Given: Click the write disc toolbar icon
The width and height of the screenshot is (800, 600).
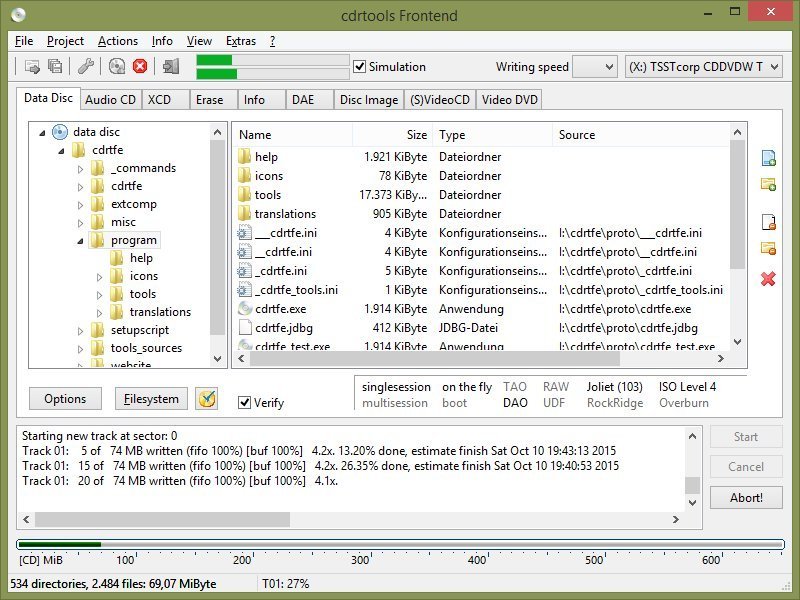Looking at the screenshot, I should [119, 66].
